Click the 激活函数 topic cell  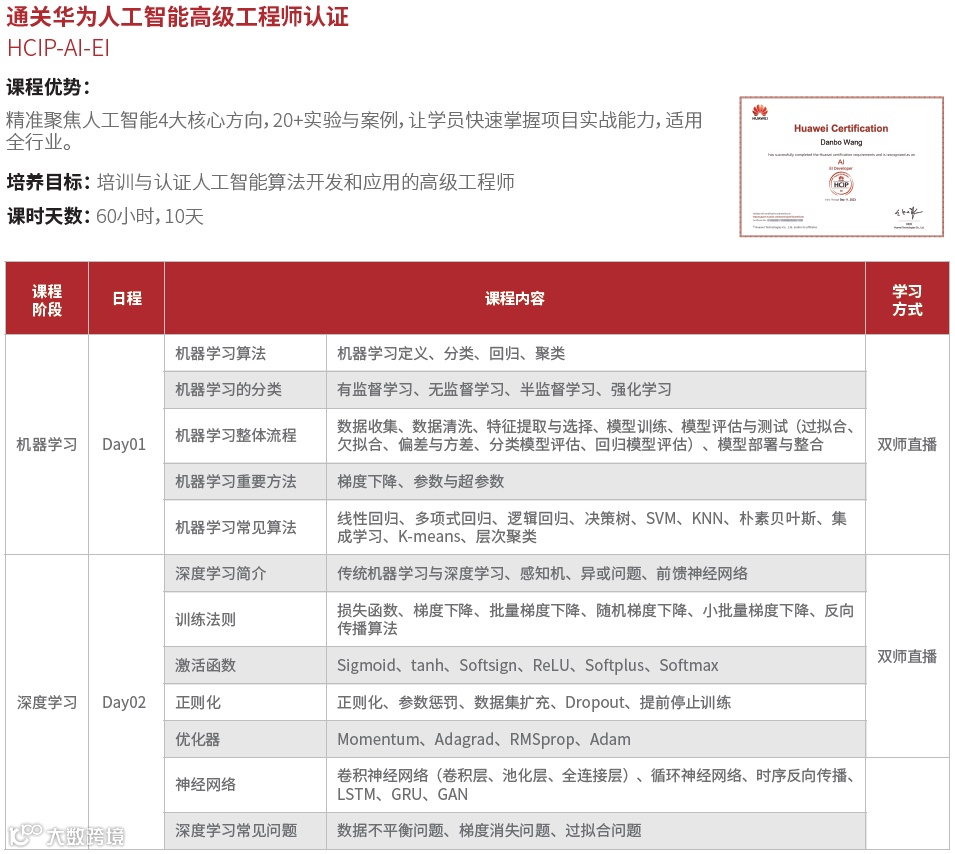click(x=245, y=665)
